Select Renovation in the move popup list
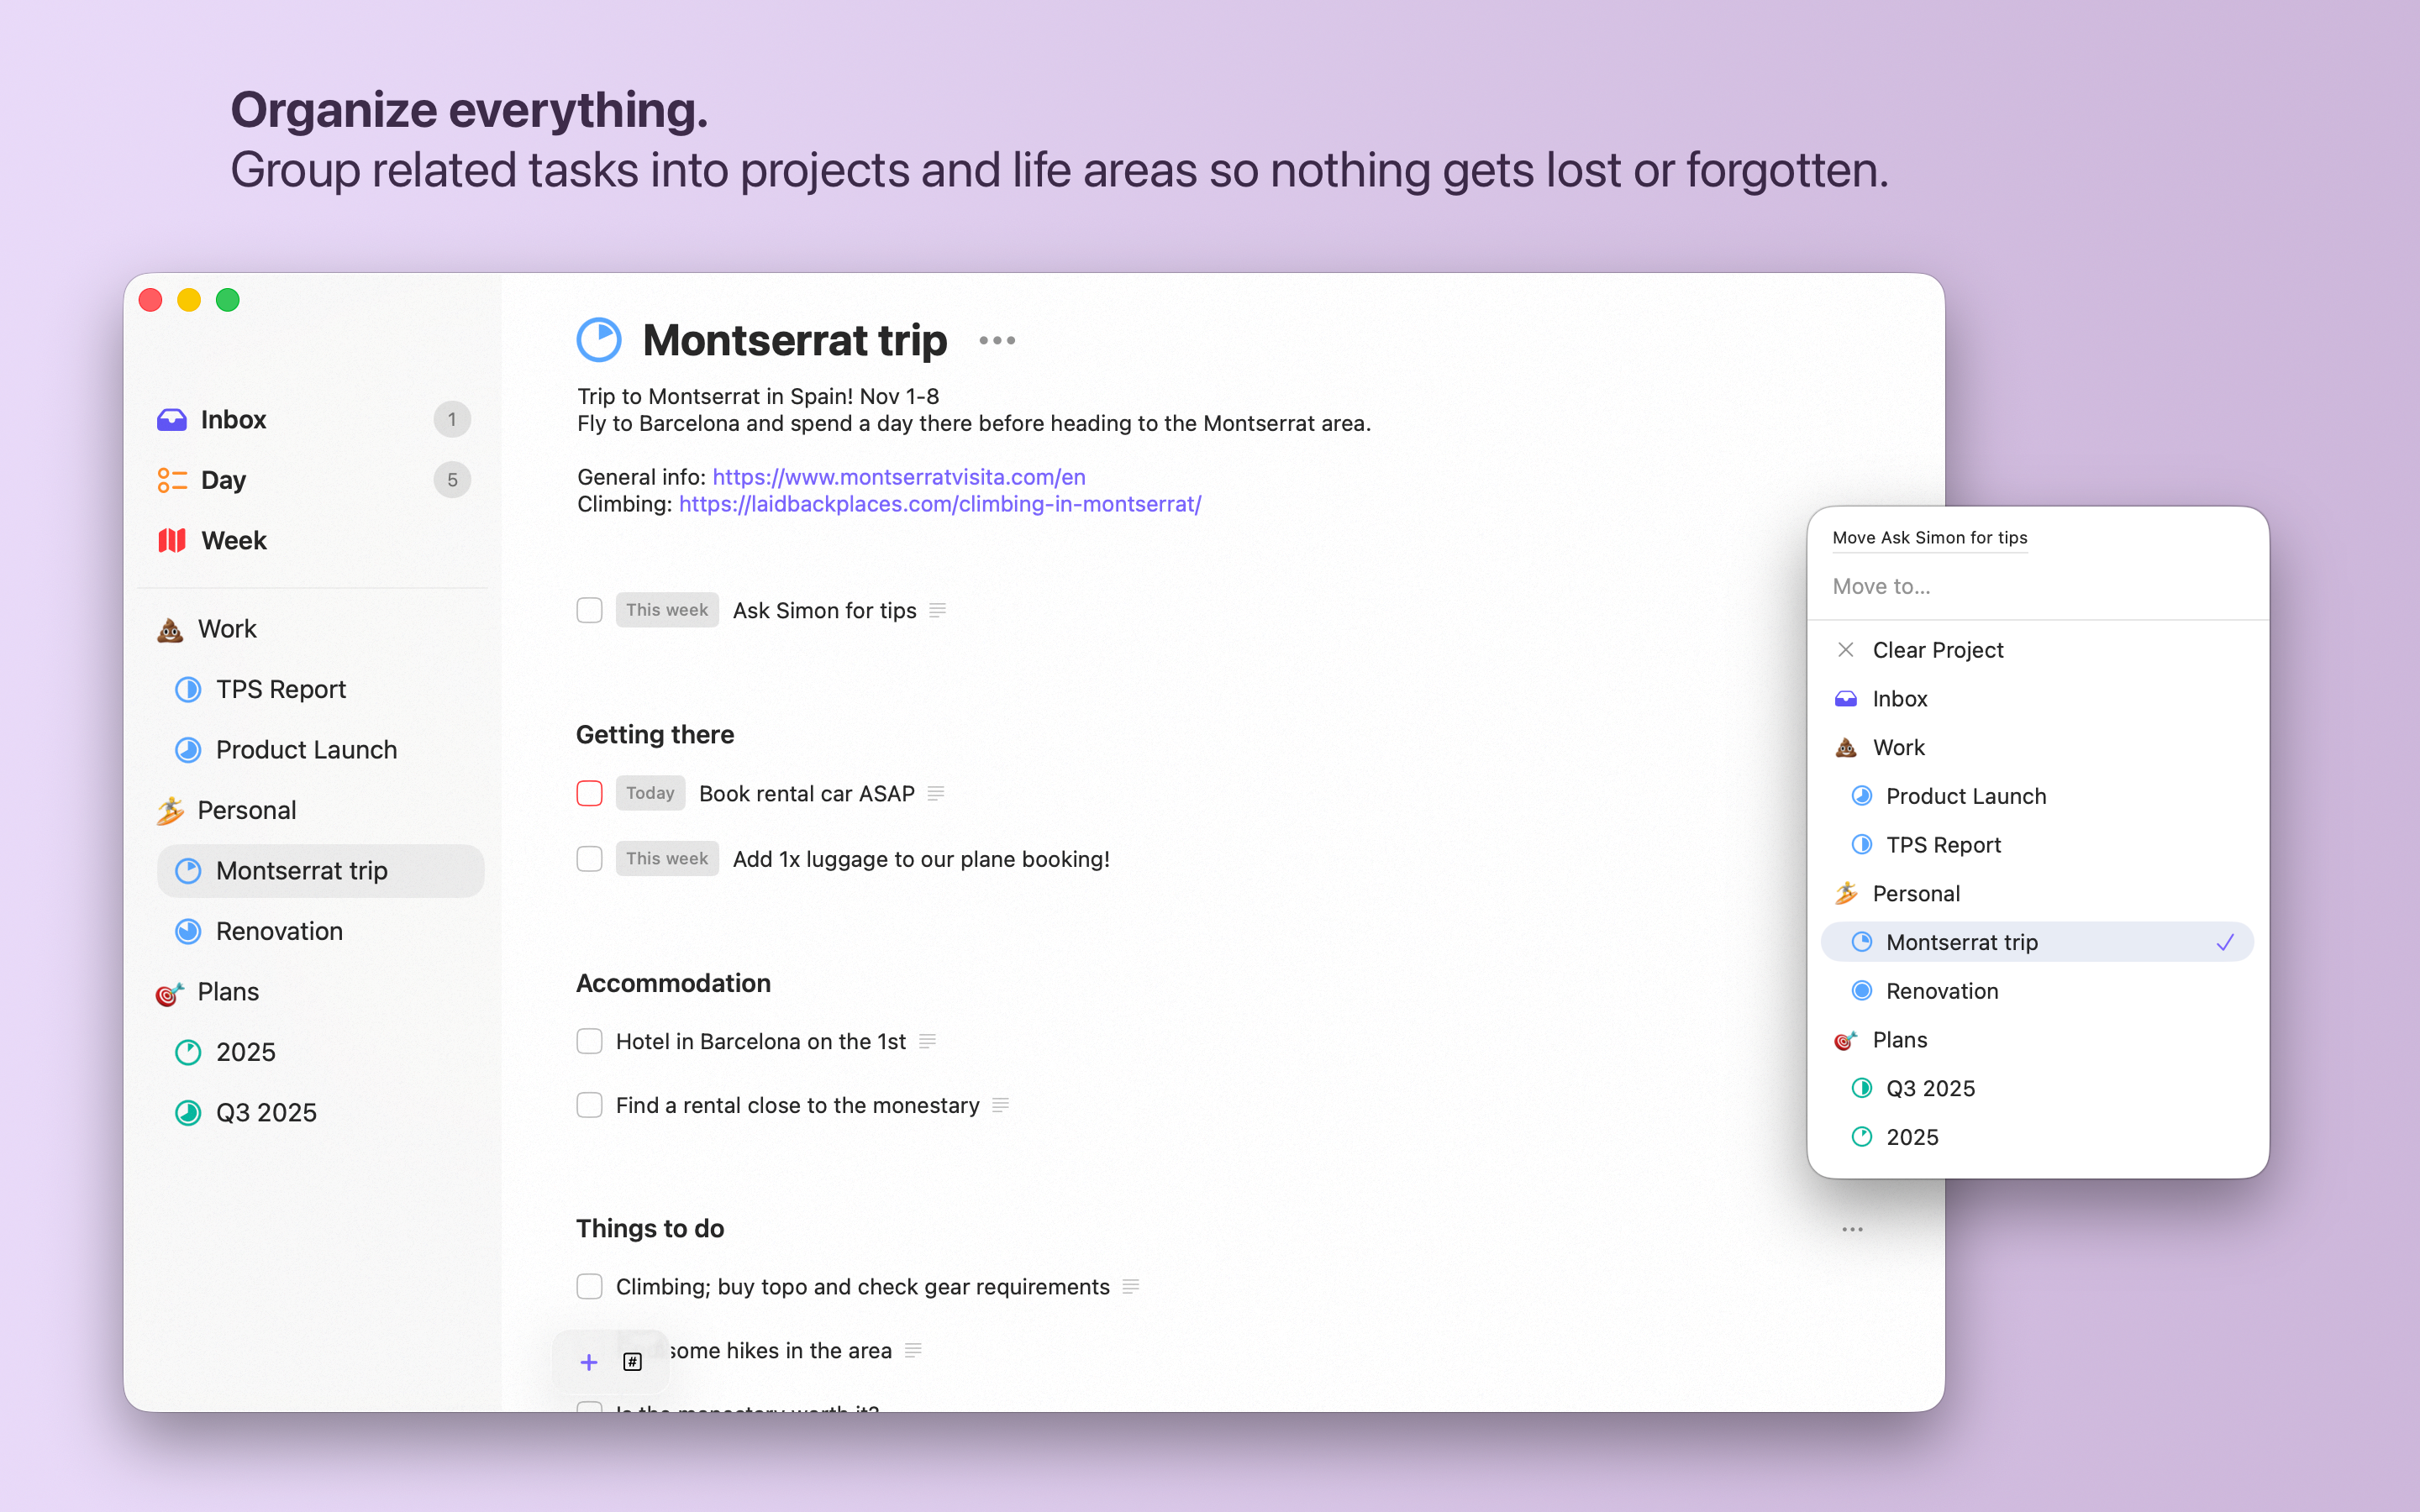 point(1941,991)
